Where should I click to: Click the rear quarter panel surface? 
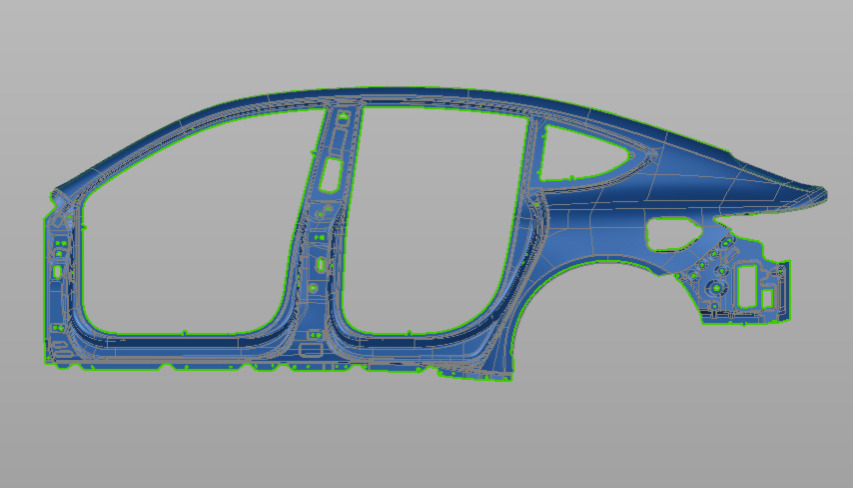point(620,215)
